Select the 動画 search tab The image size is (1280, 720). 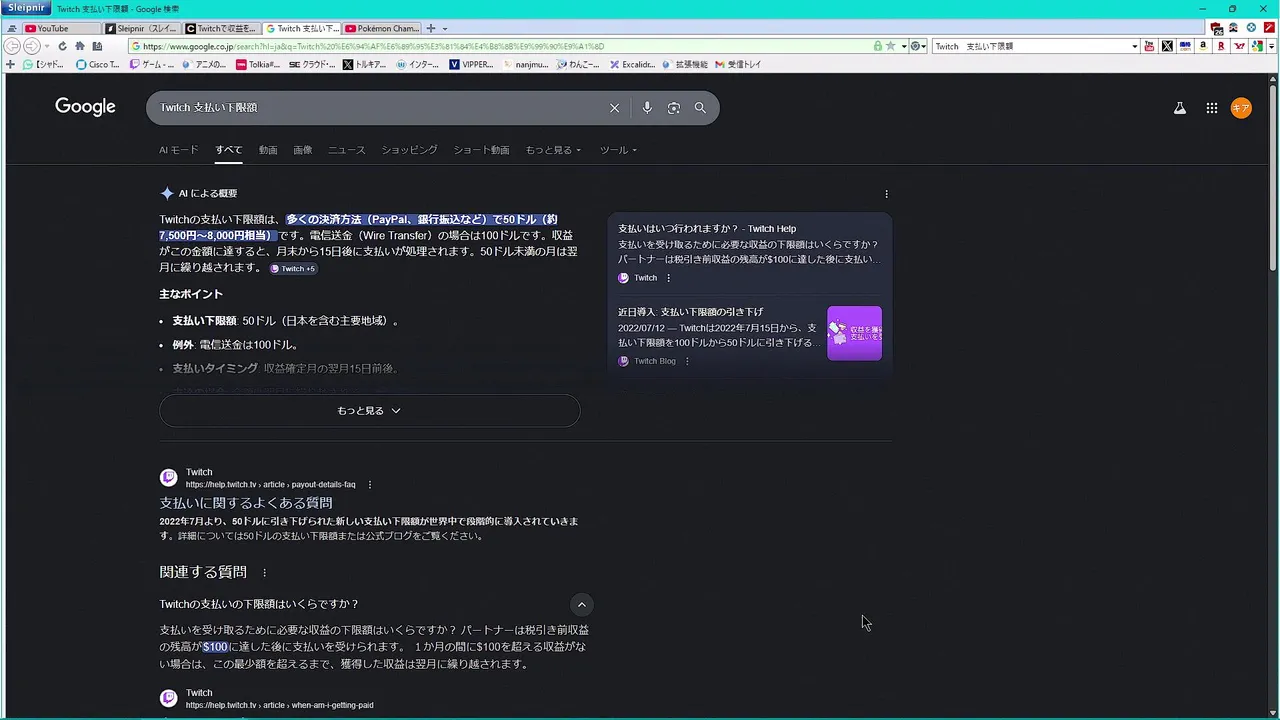(268, 150)
